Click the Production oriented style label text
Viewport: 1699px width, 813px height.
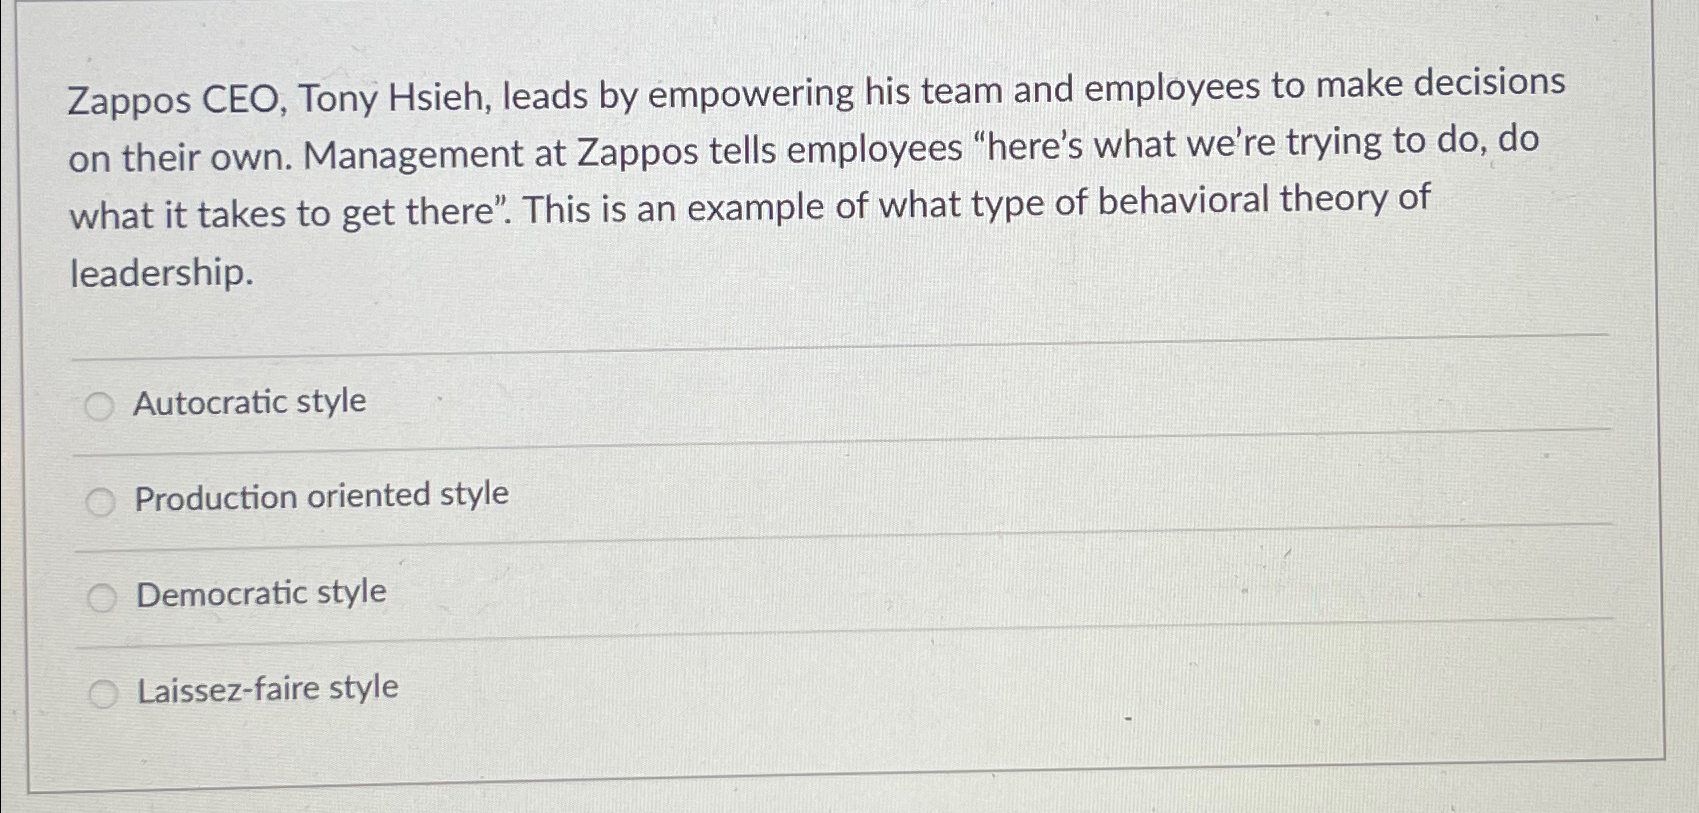320,496
